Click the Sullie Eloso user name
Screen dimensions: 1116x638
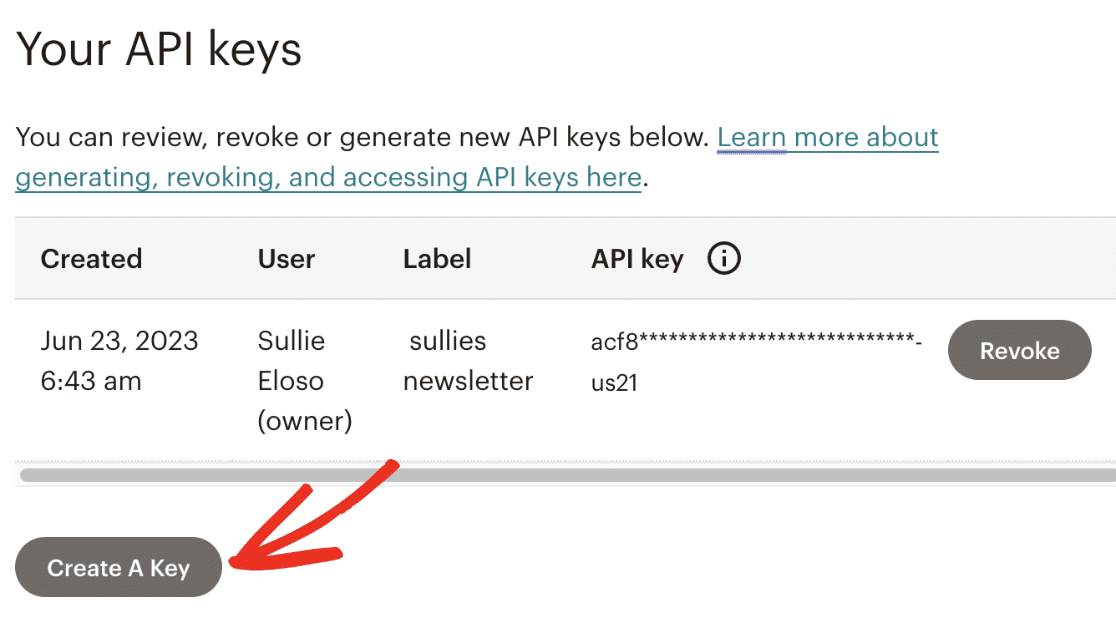click(291, 360)
